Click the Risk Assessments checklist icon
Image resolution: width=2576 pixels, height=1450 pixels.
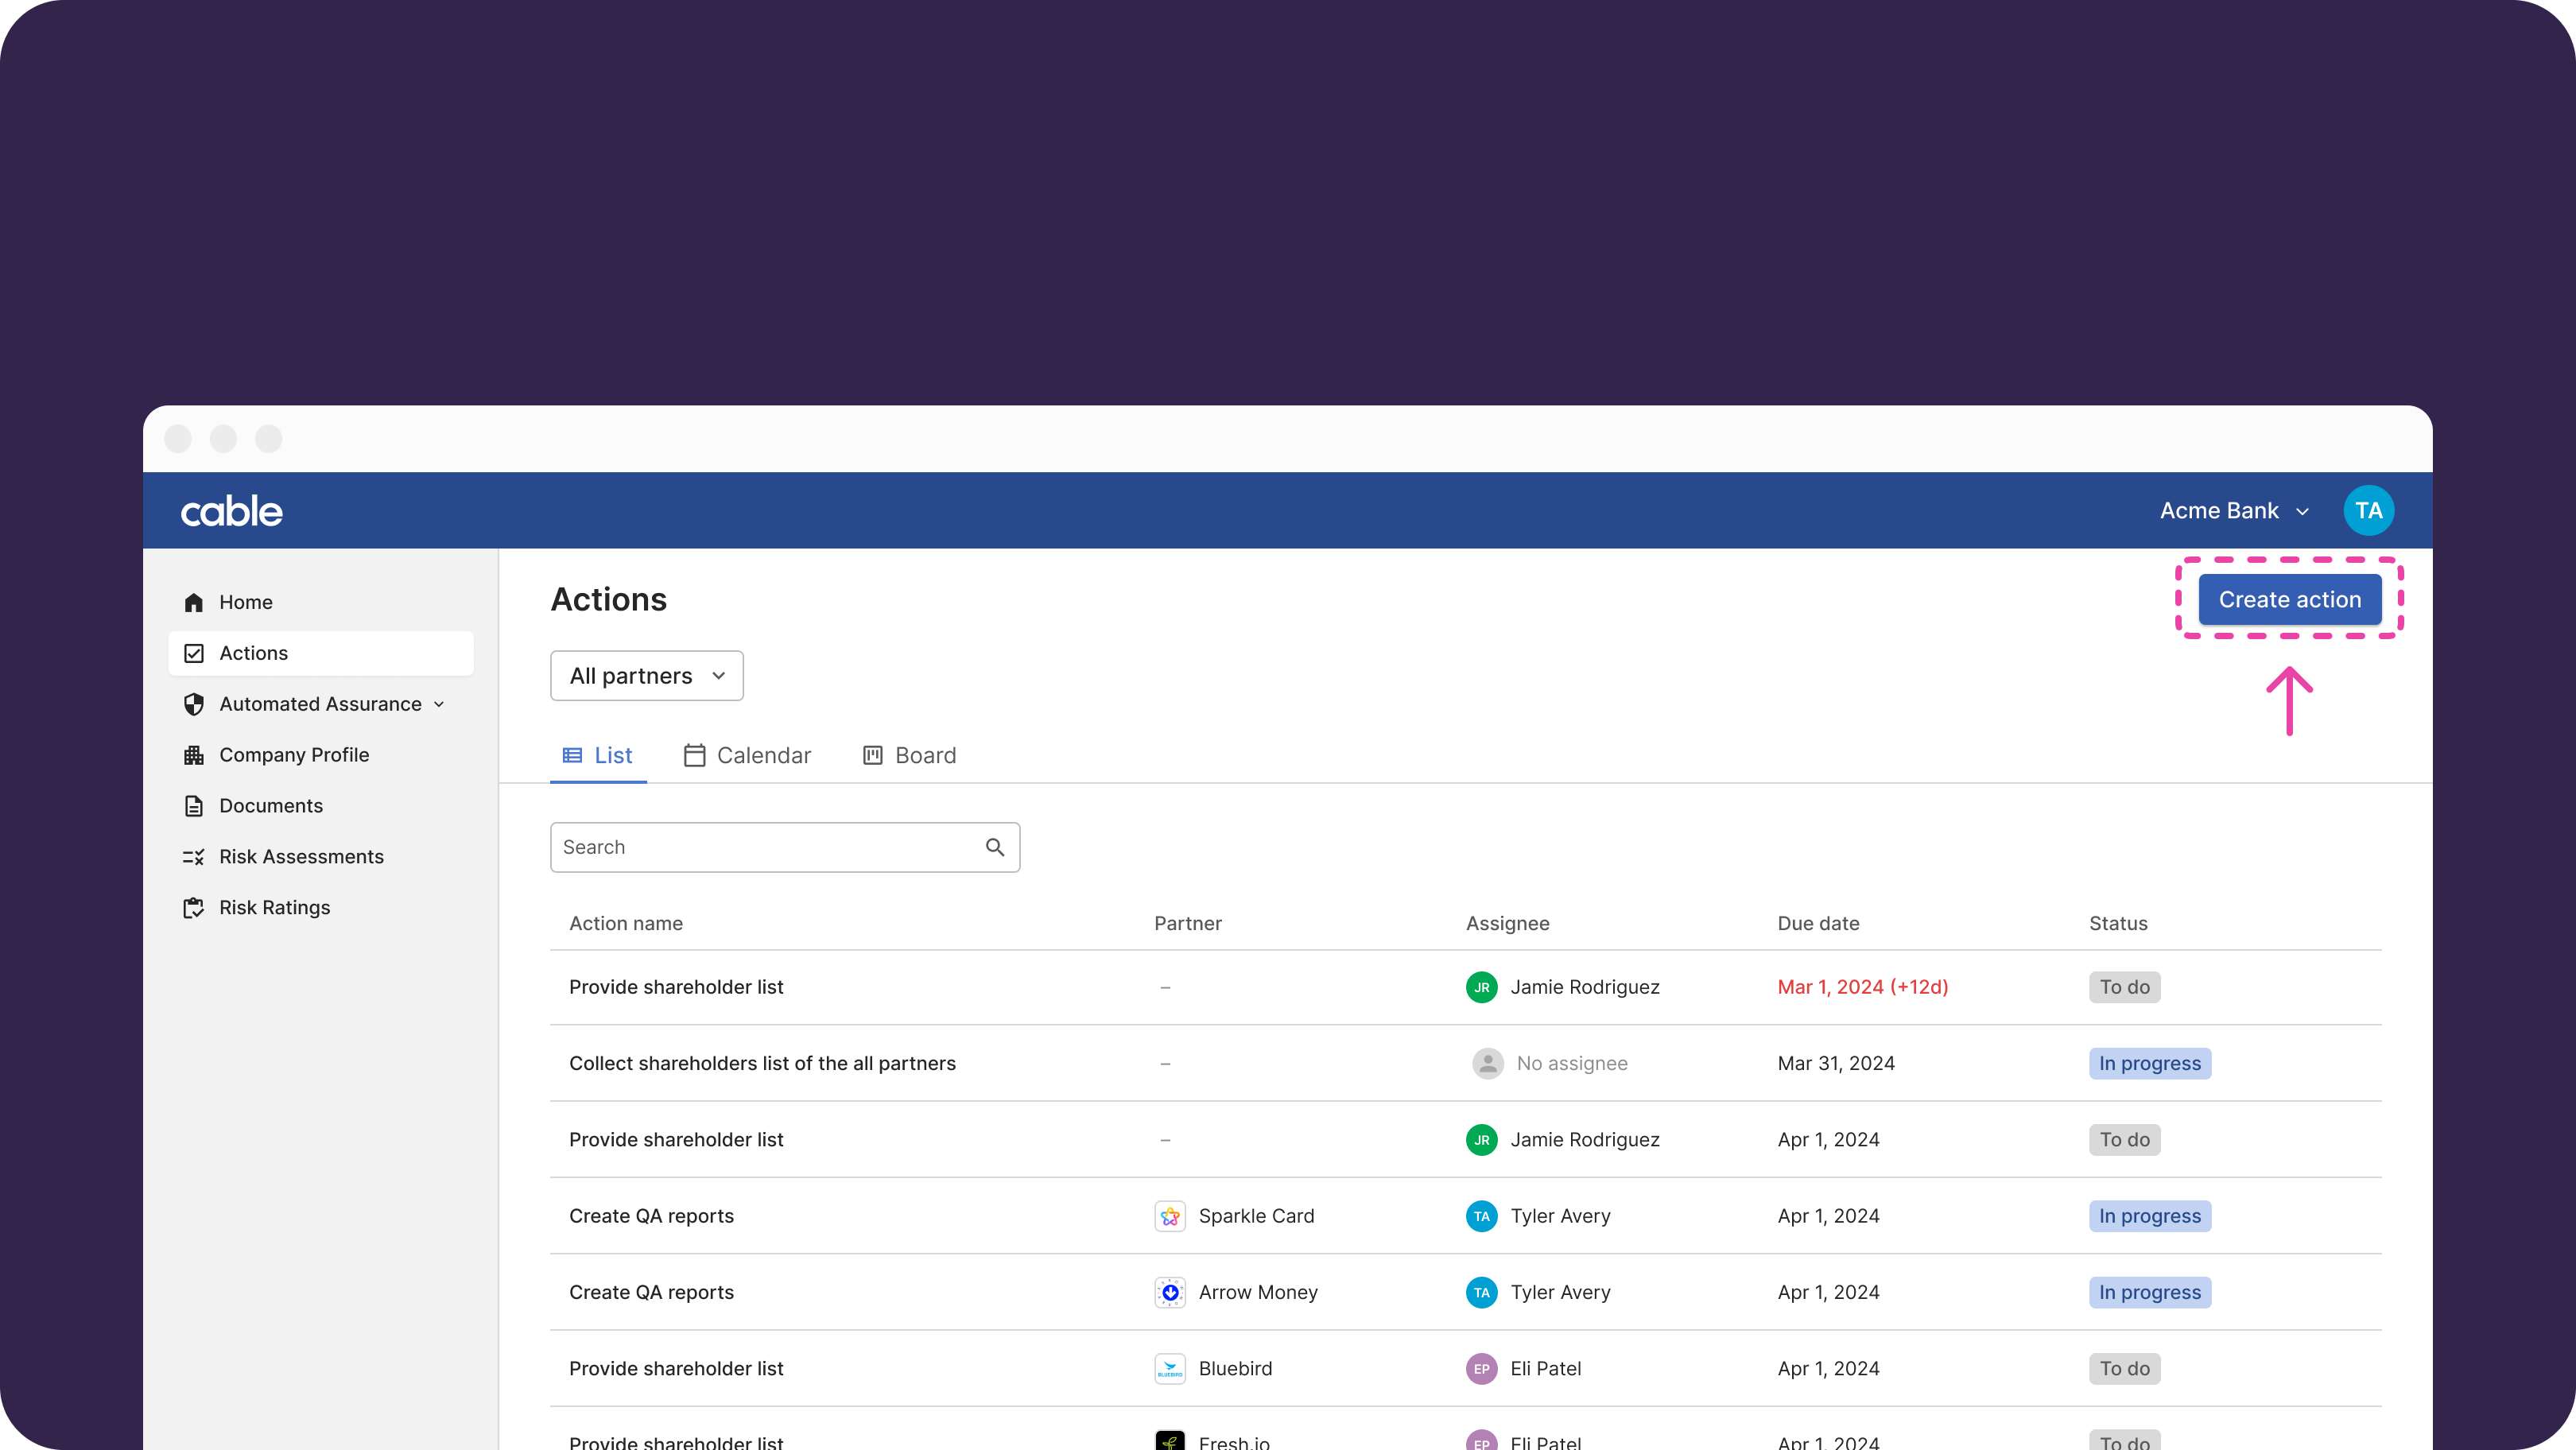point(194,857)
